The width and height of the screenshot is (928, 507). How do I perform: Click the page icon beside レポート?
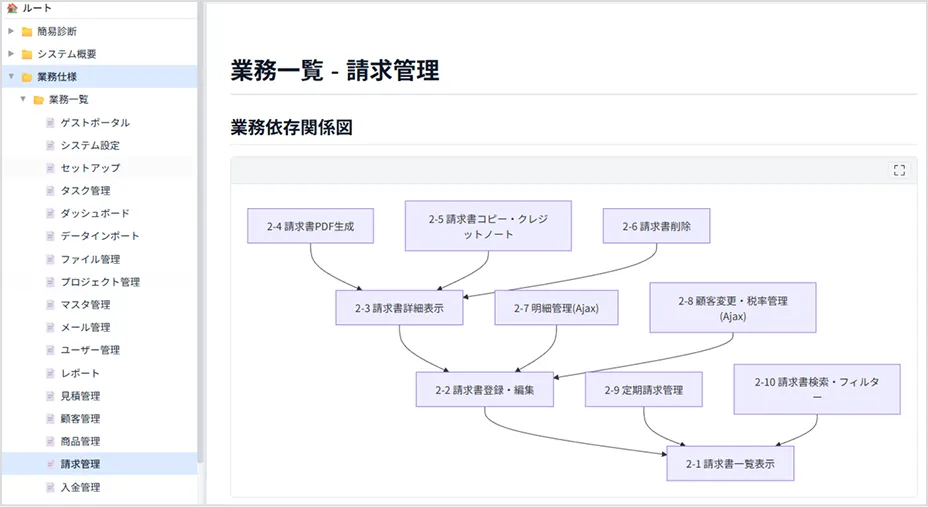coord(50,373)
